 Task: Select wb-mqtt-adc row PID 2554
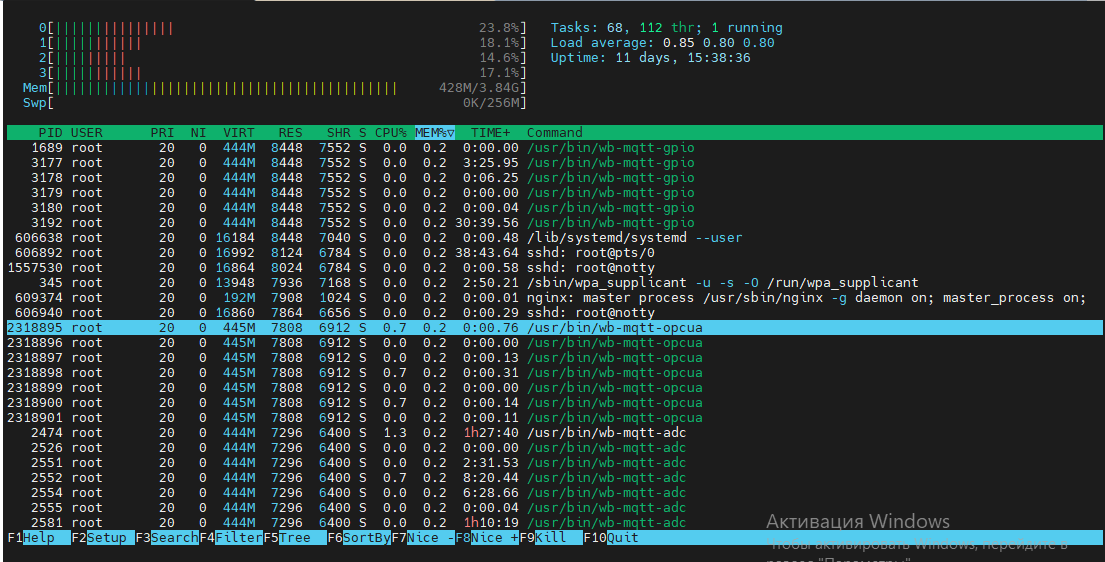click(x=555, y=492)
